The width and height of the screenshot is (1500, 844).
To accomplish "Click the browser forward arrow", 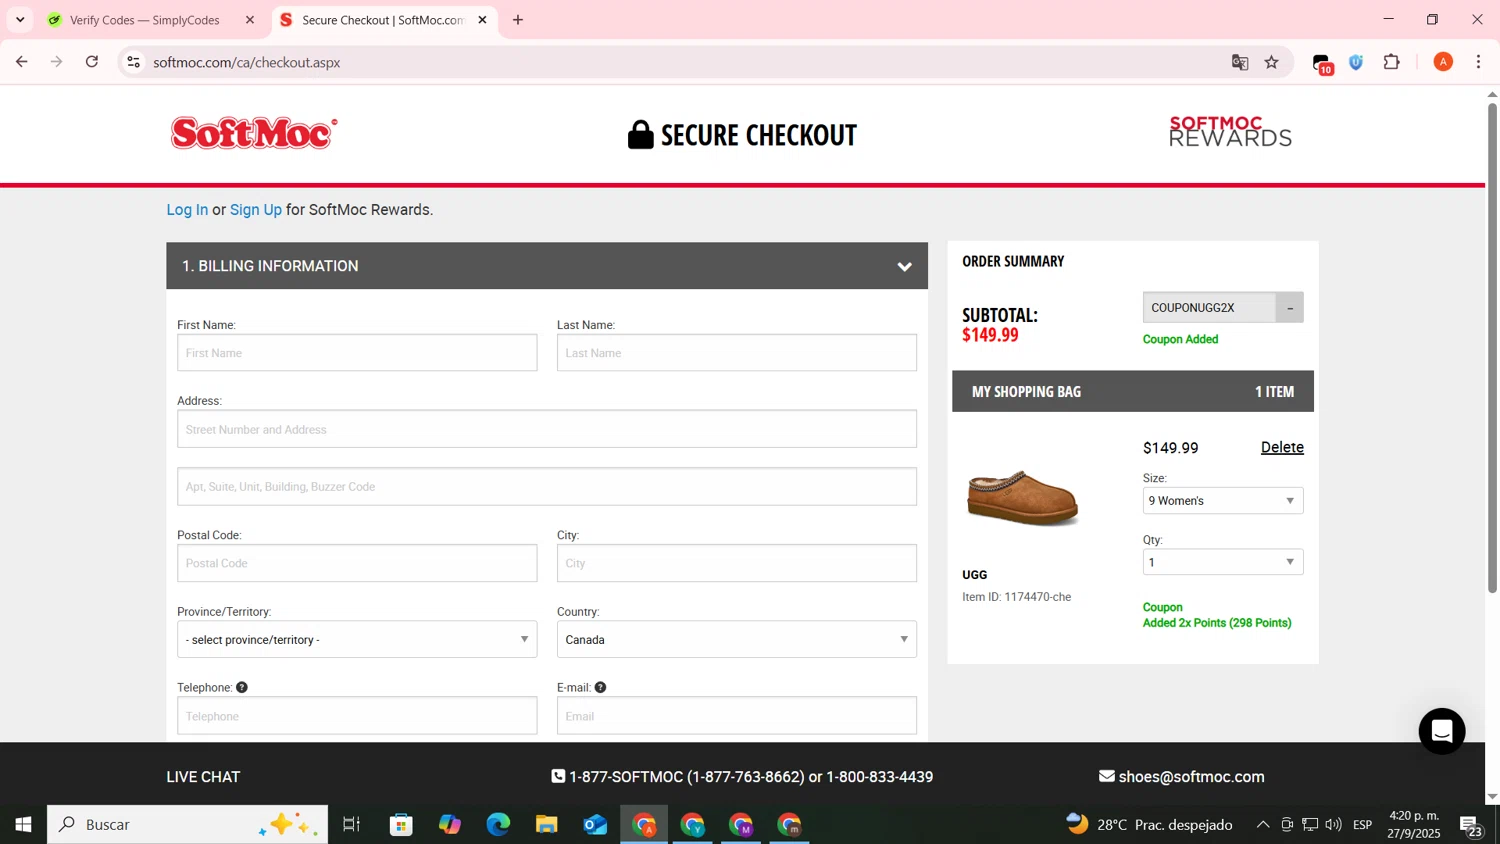I will [57, 62].
